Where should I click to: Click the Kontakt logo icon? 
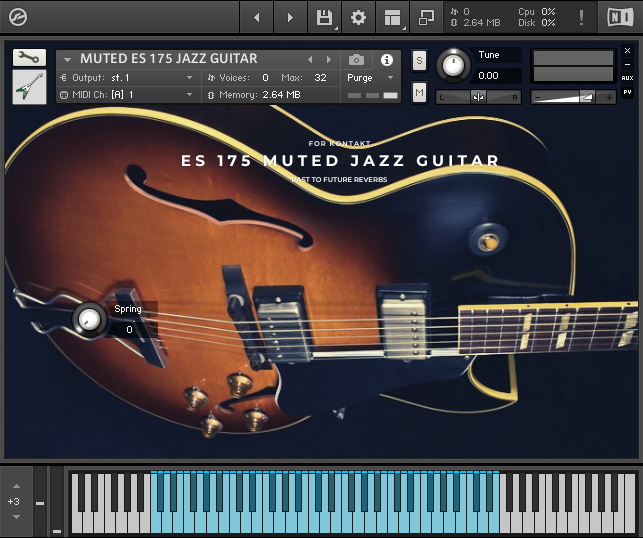click(18, 17)
